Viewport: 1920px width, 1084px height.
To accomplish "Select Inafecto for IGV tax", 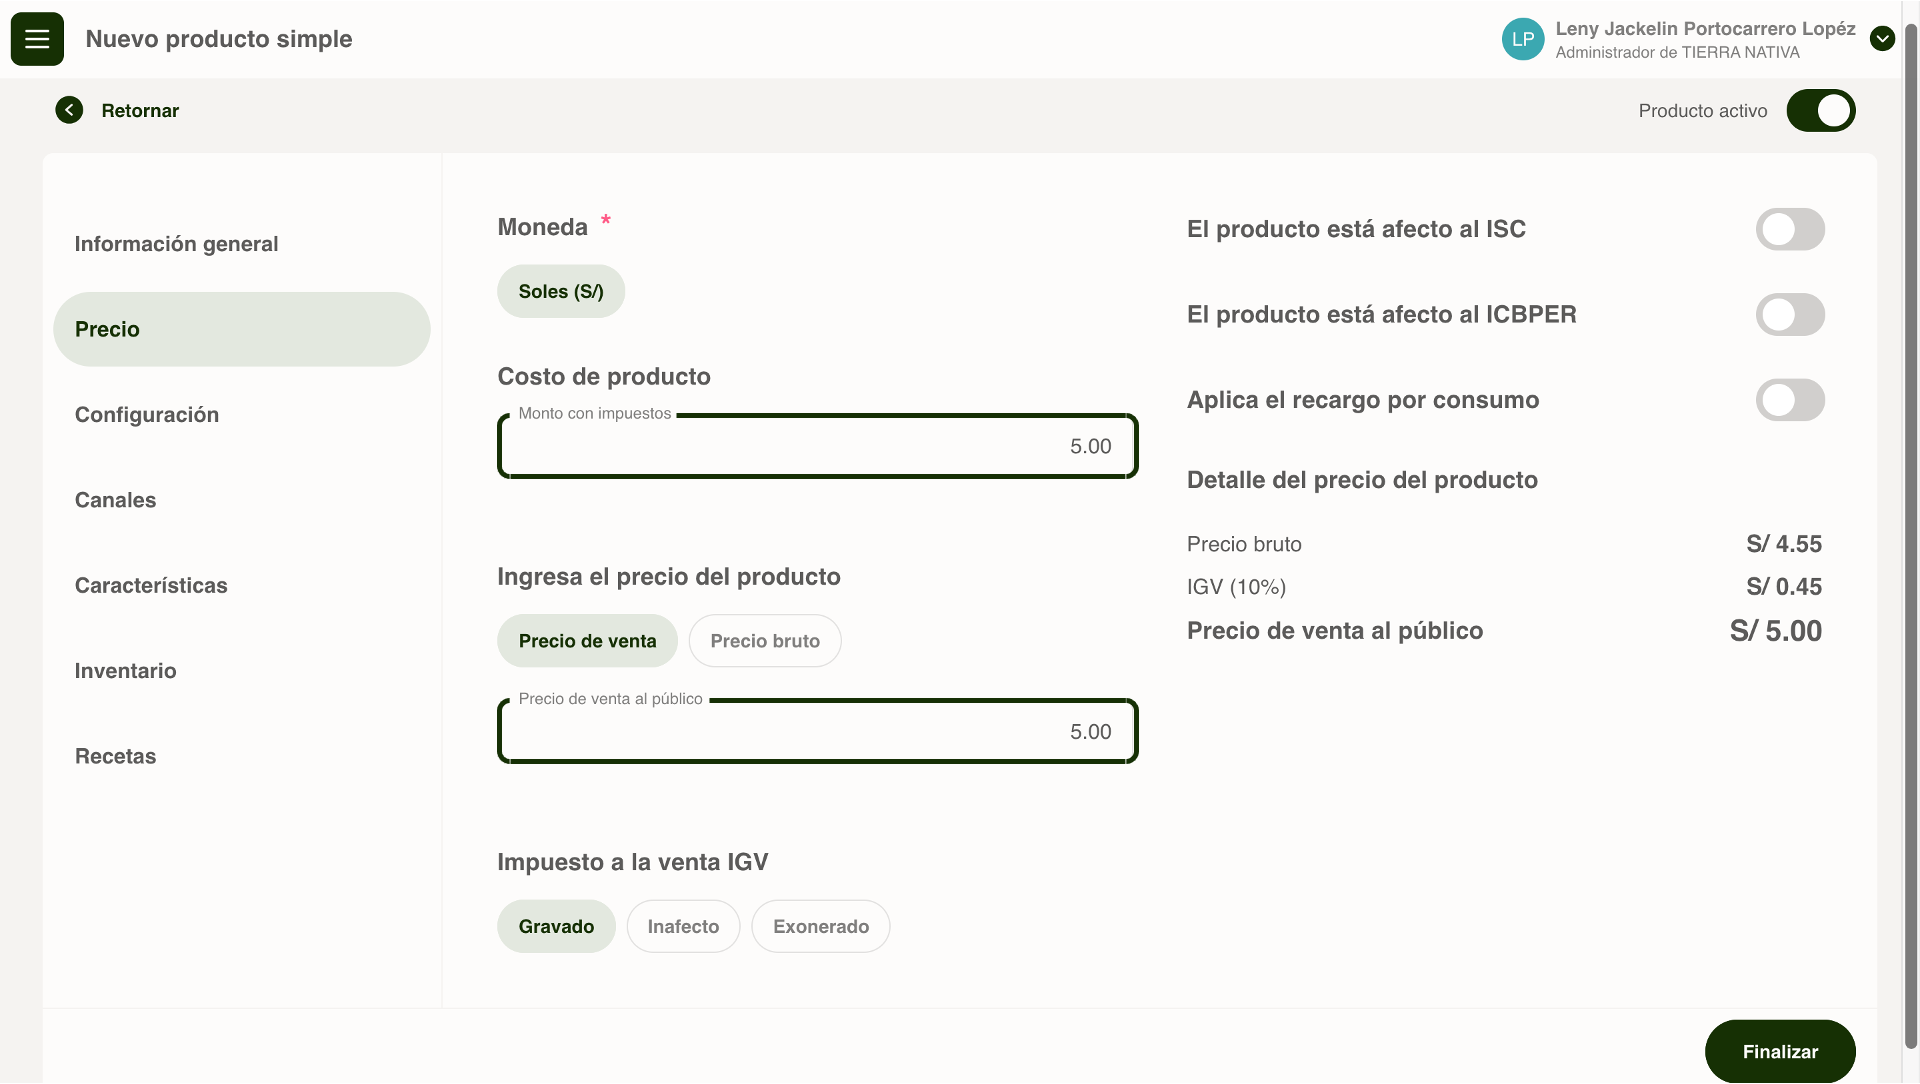I will click(683, 926).
